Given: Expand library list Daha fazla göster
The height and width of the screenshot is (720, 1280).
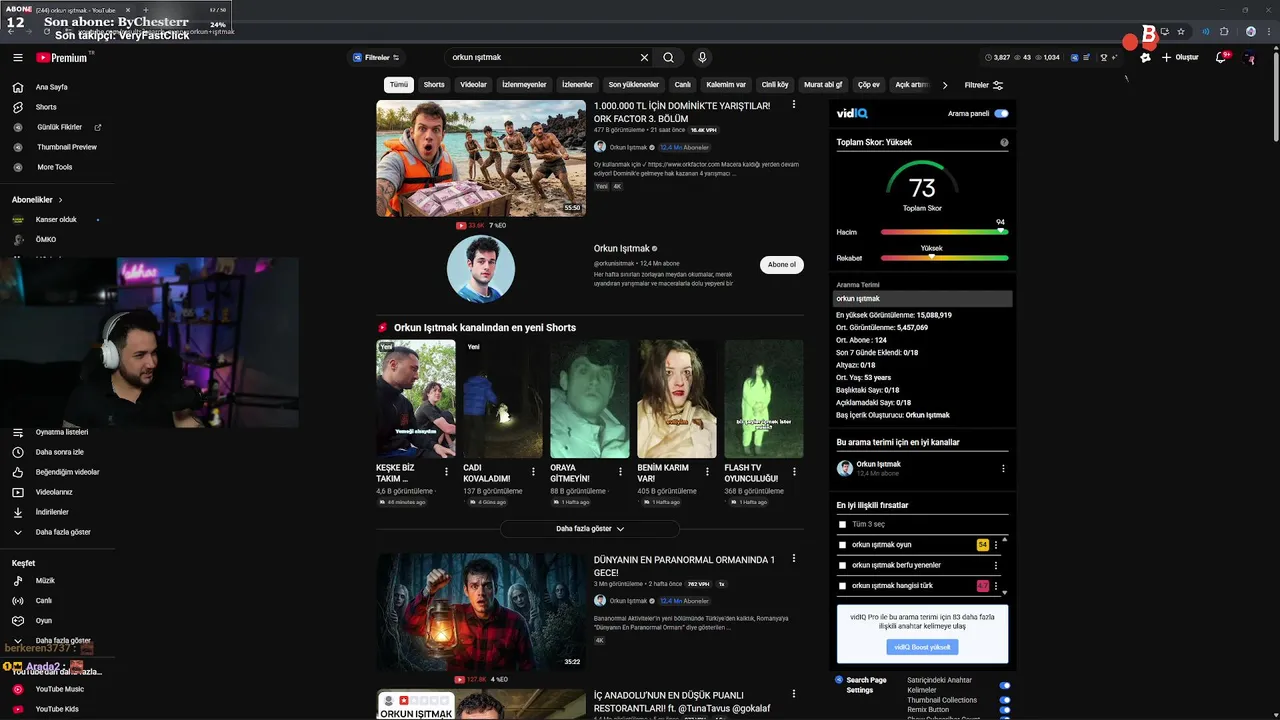Looking at the screenshot, I should click(x=62, y=532).
